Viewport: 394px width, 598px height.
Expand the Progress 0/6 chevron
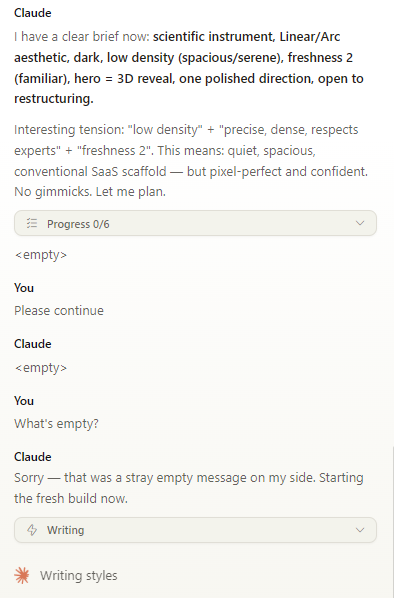click(x=360, y=223)
